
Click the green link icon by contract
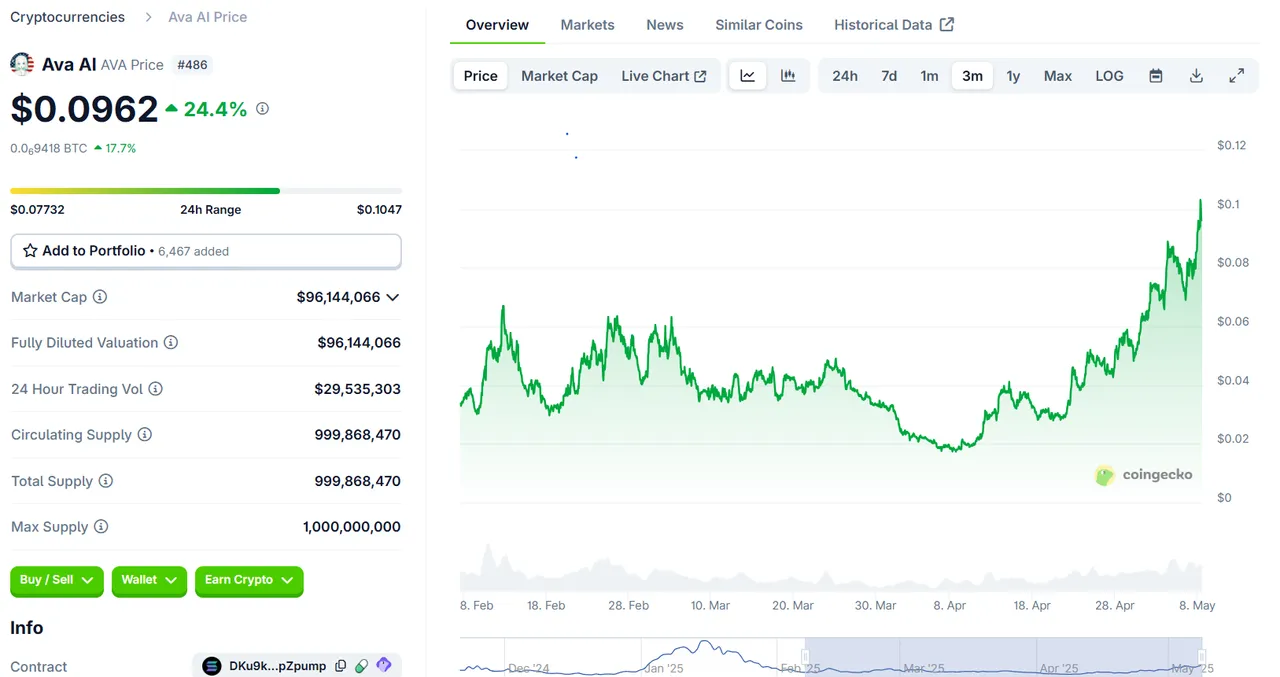tap(362, 666)
